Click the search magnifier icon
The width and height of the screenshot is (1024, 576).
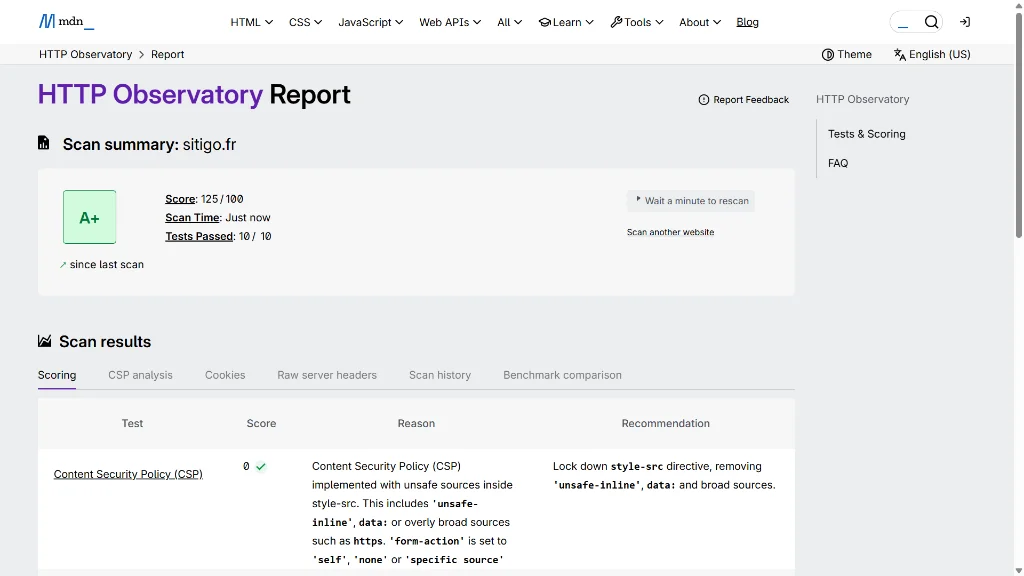click(x=931, y=22)
